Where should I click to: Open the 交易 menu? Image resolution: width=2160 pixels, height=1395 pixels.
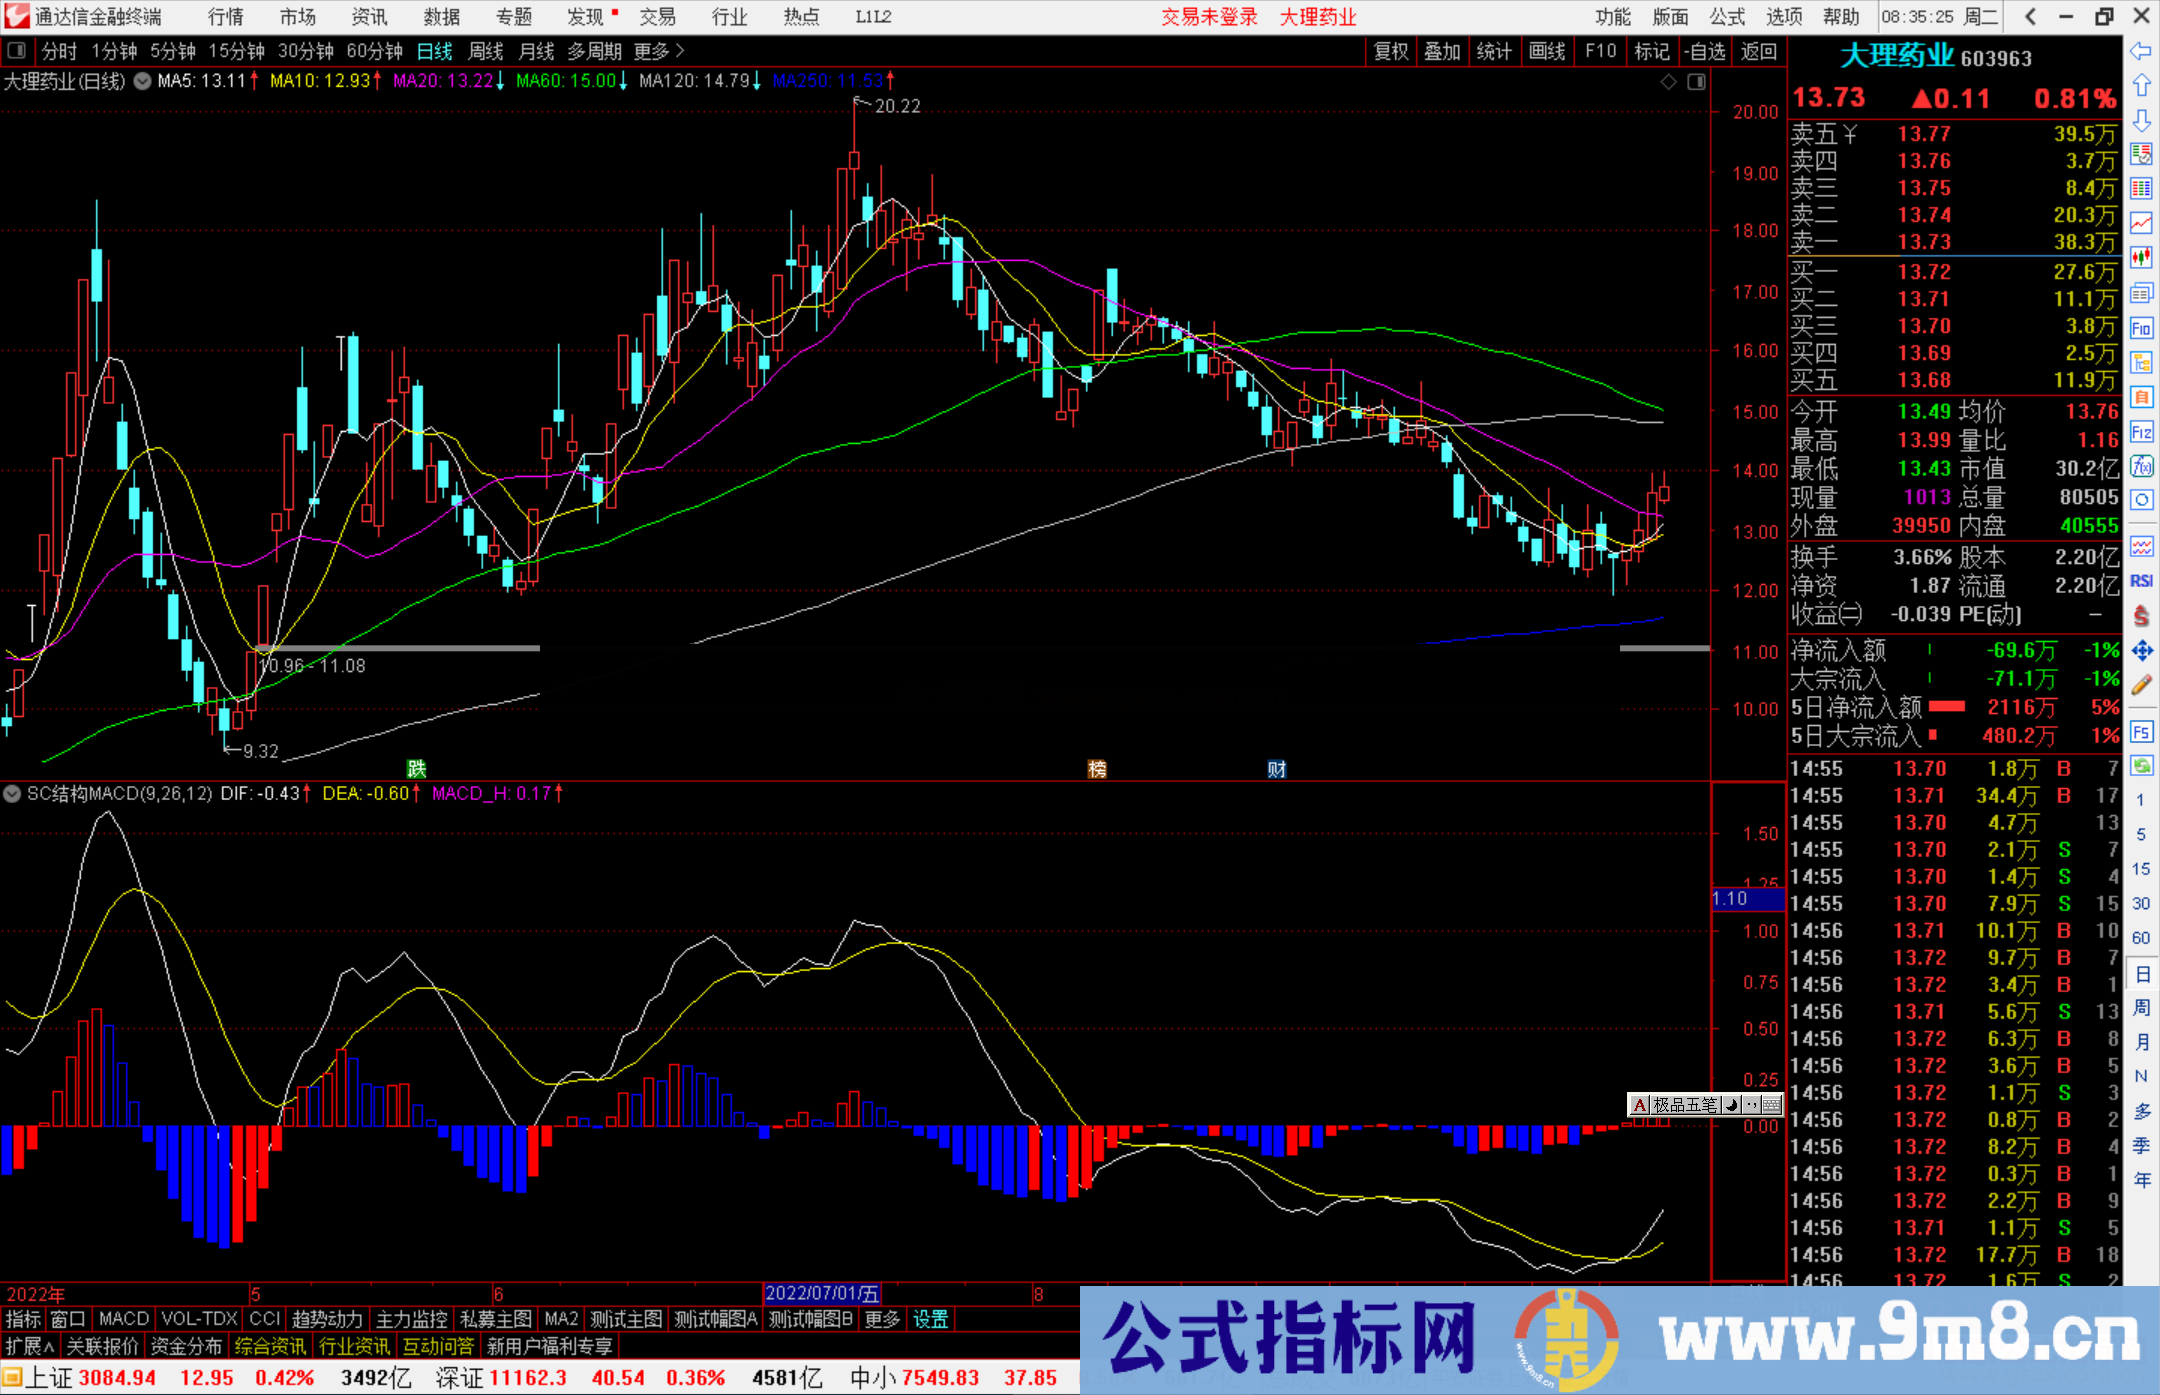point(657,17)
